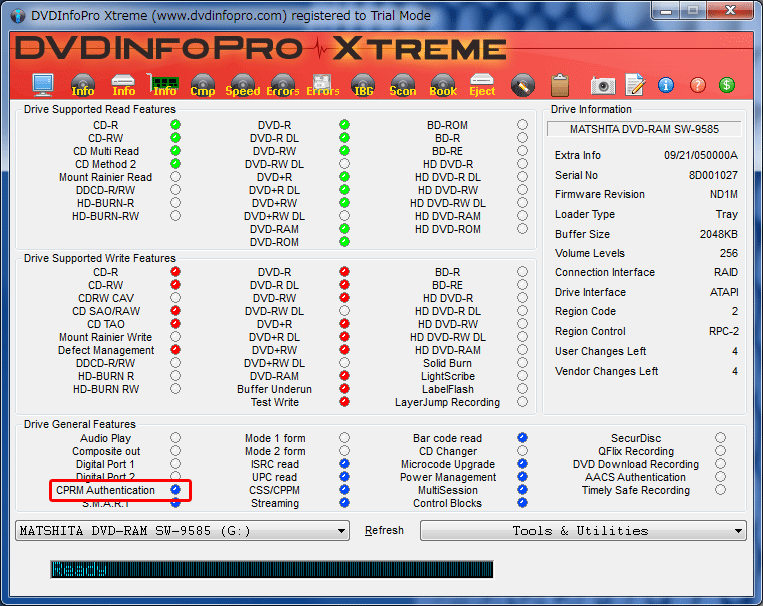Click the SecurDisc feature indicator
The image size is (763, 606).
(x=721, y=438)
